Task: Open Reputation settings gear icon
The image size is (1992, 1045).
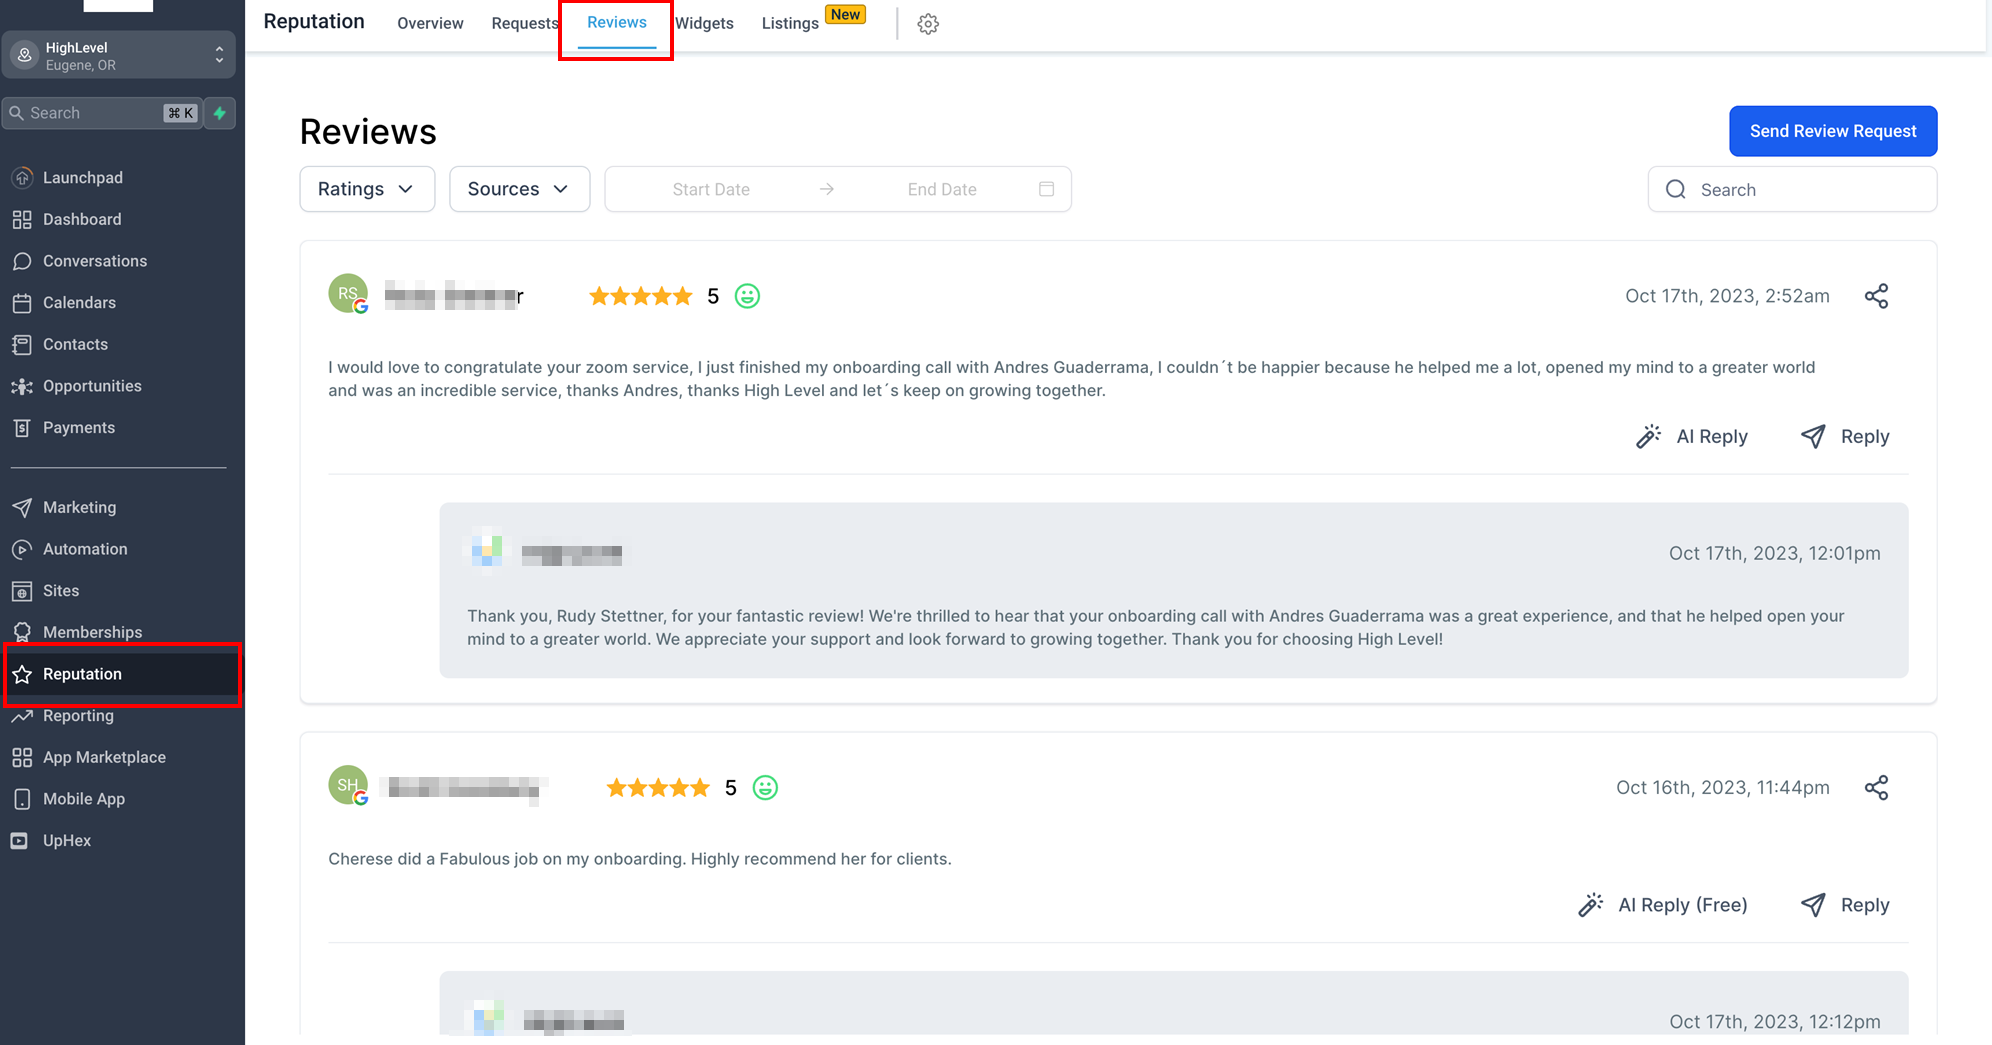Action: pos(928,23)
